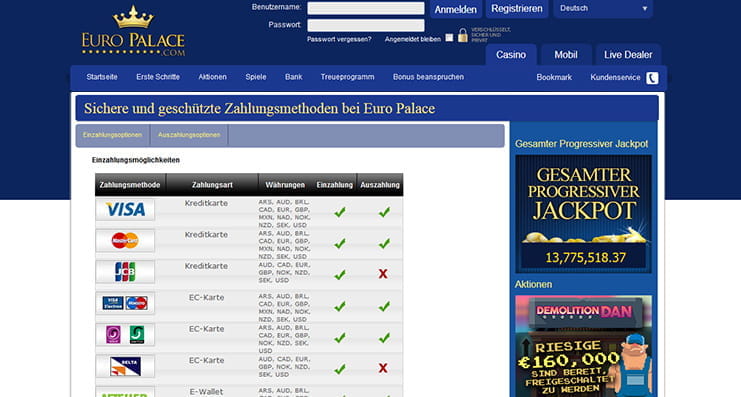Click the Kundenservice phone icon
The image size is (741, 397).
(x=652, y=78)
